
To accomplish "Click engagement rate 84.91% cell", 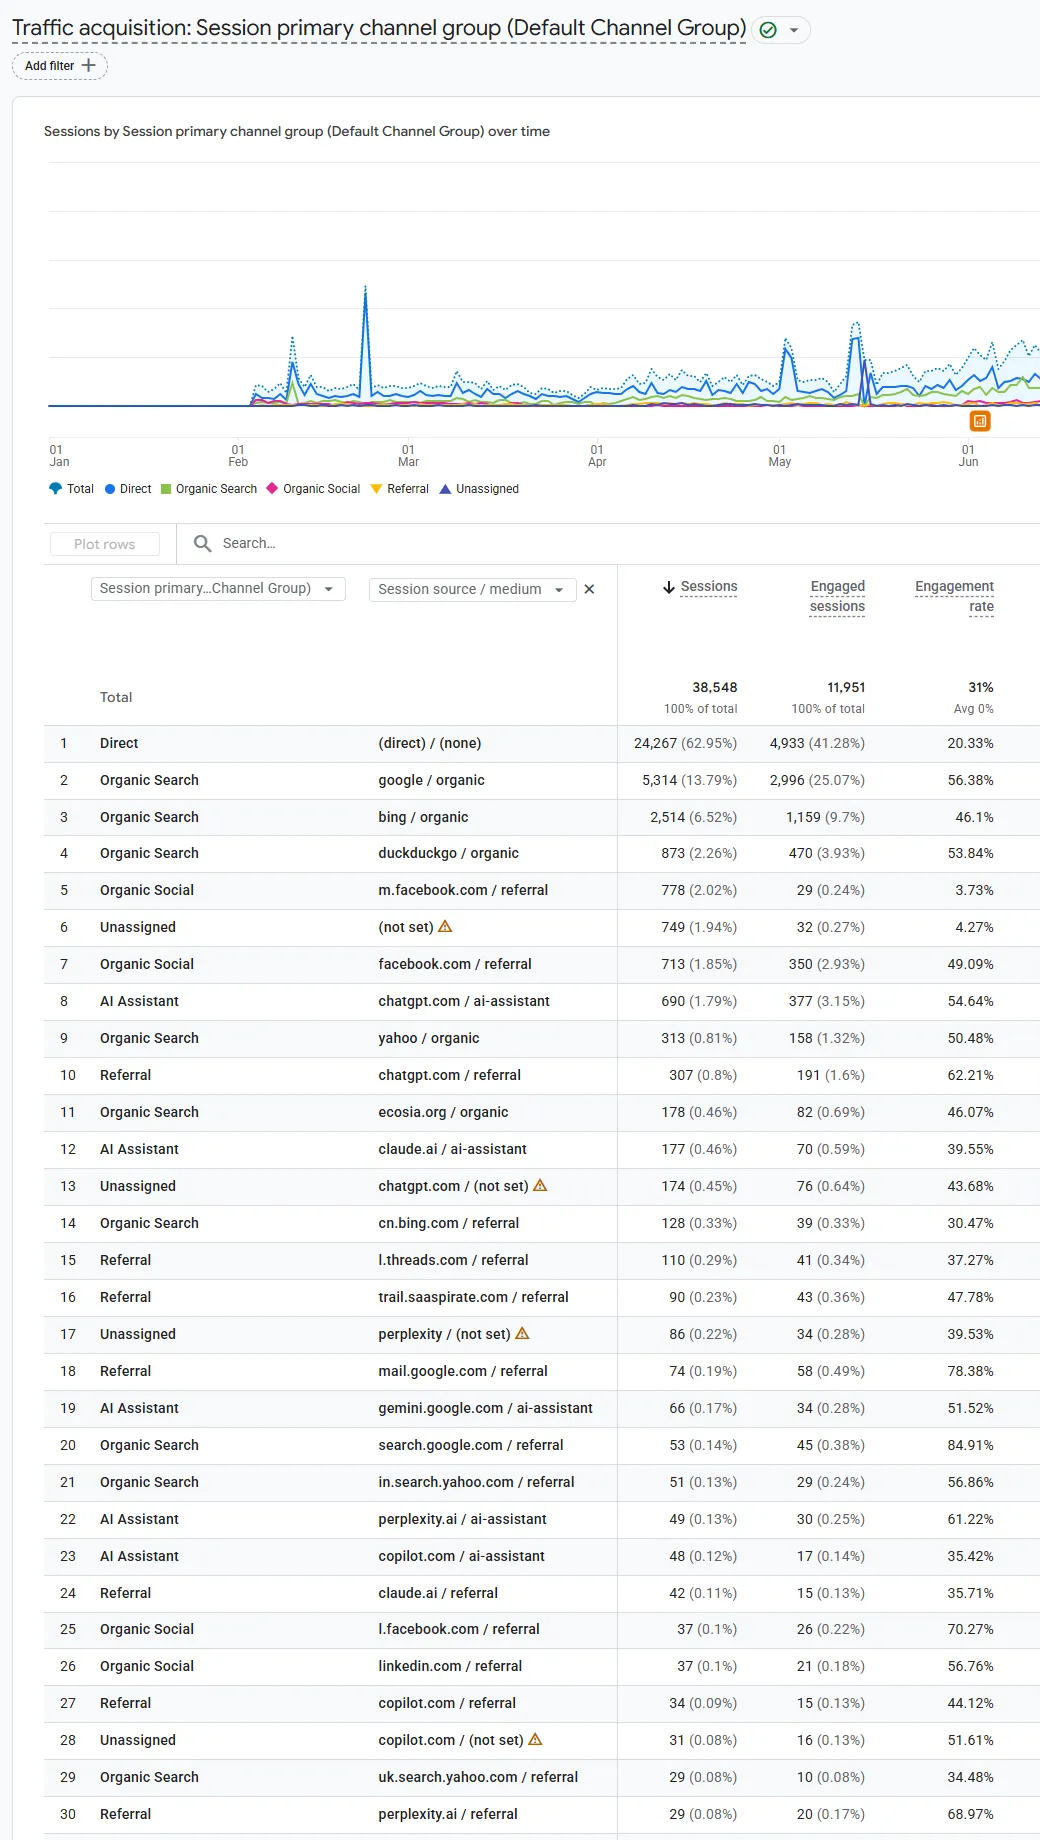I will pos(970,1445).
